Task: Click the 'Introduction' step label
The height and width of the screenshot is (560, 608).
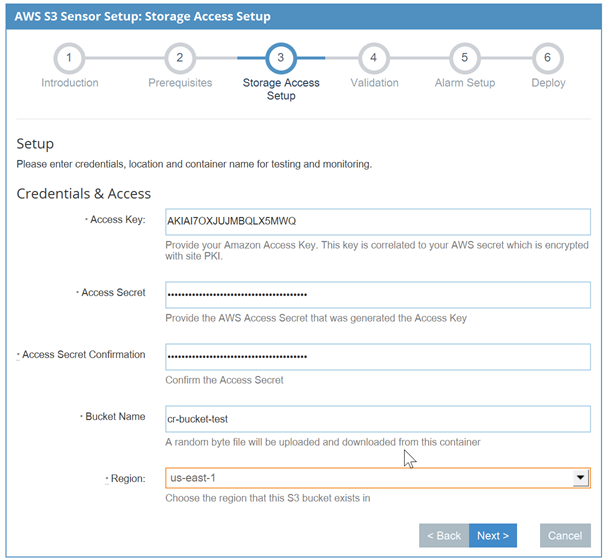Action: click(70, 83)
